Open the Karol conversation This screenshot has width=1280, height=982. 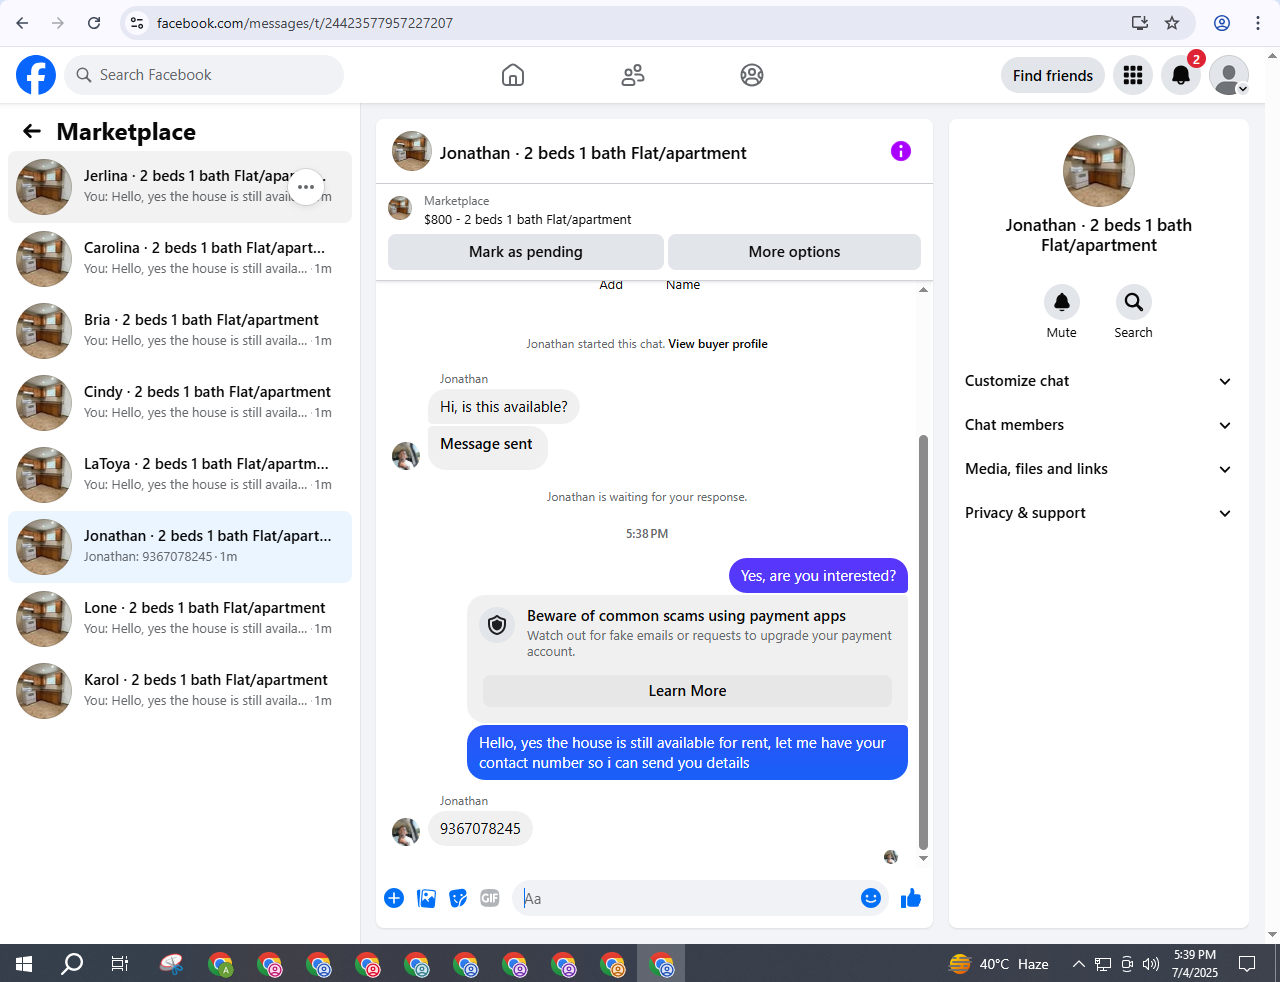180,691
